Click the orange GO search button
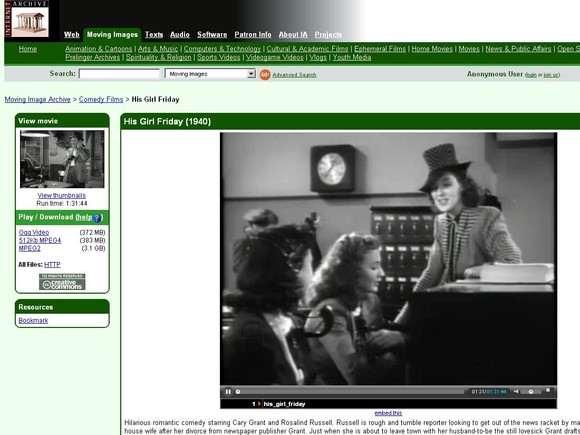Image resolution: width=580 pixels, height=435 pixels. pos(265,74)
